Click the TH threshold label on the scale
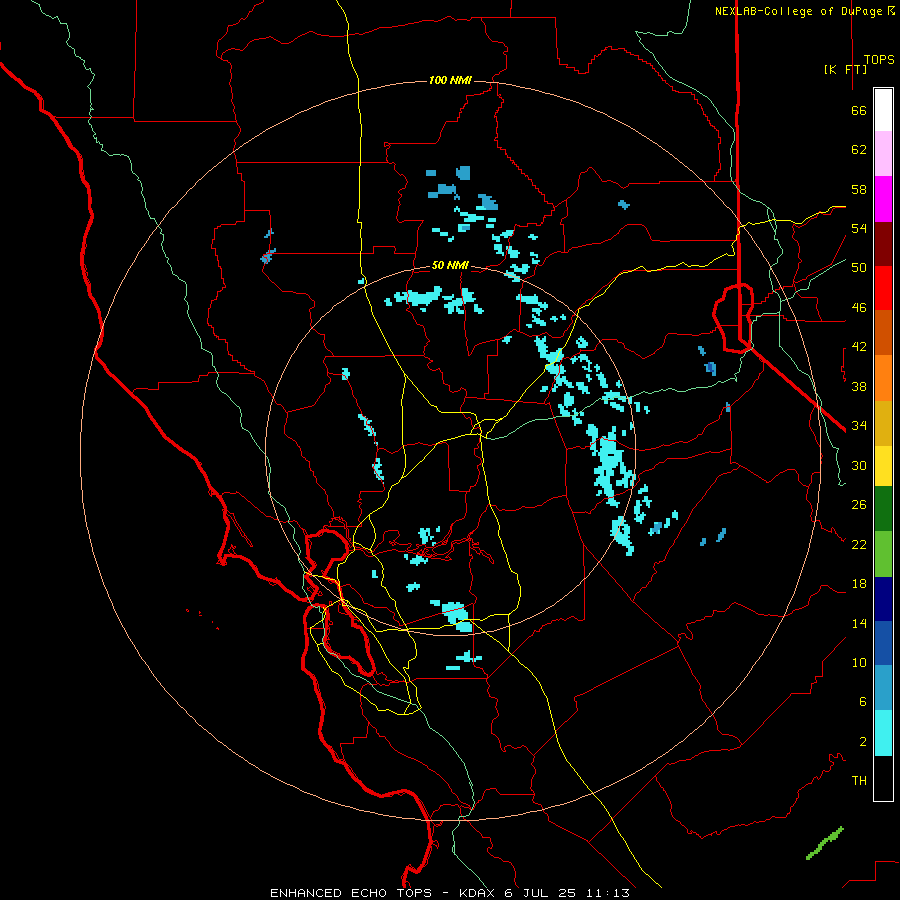The width and height of the screenshot is (900, 900). click(x=859, y=781)
